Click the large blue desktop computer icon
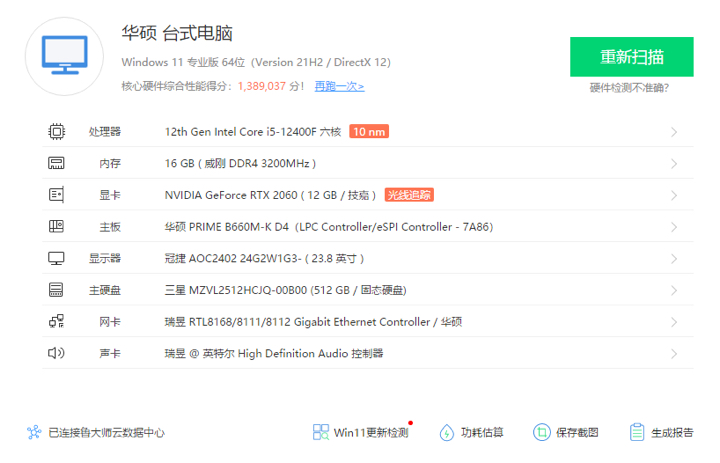720x463 pixels. pos(65,55)
